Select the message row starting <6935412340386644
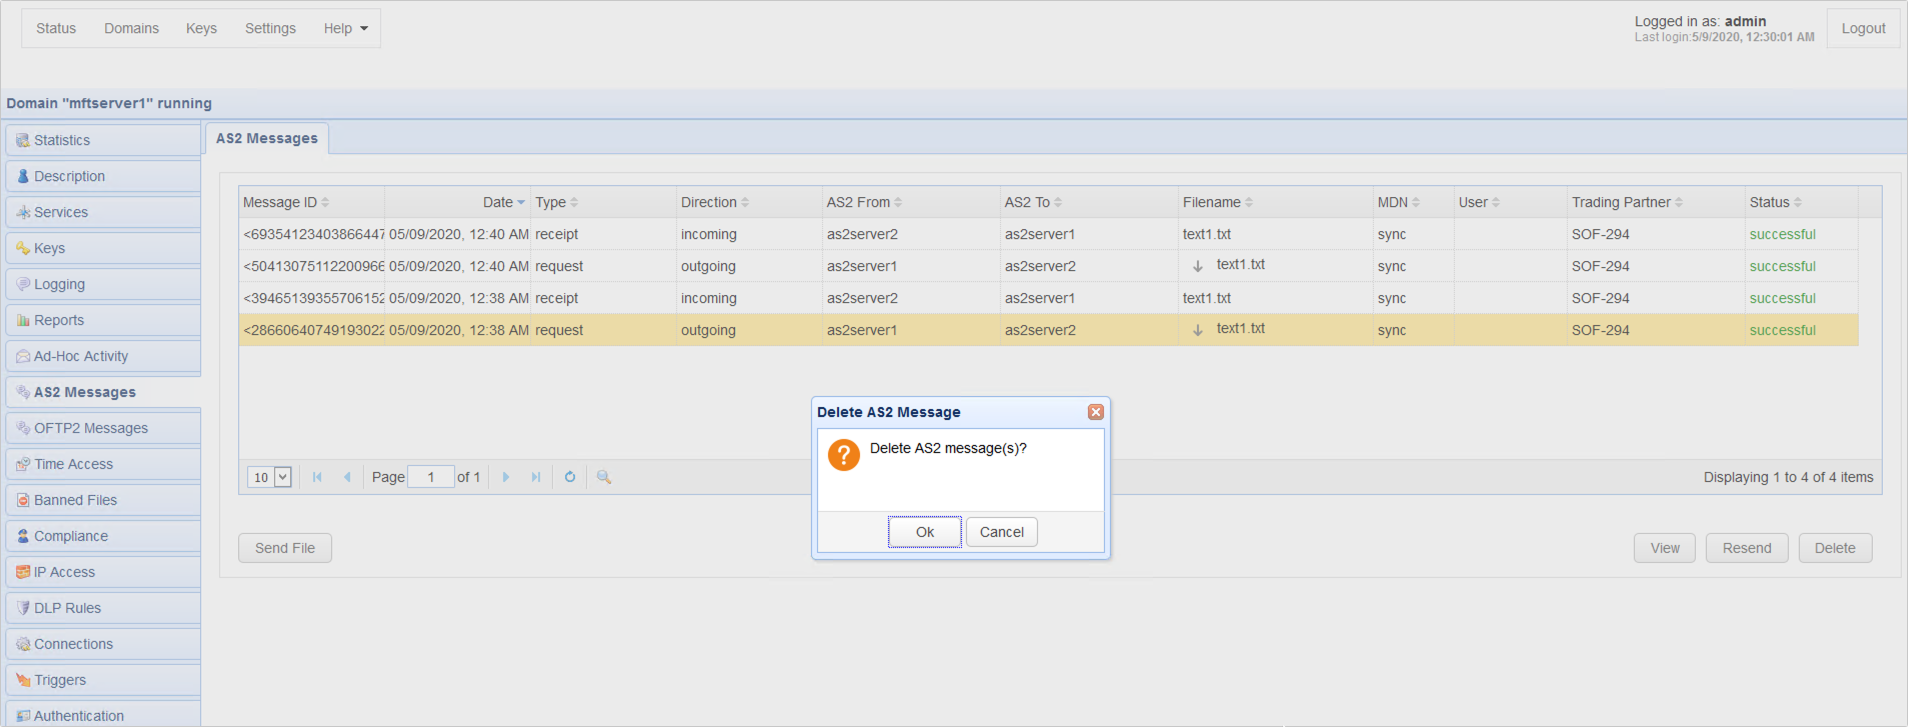Screen dimensions: 1908x727 [1048, 234]
